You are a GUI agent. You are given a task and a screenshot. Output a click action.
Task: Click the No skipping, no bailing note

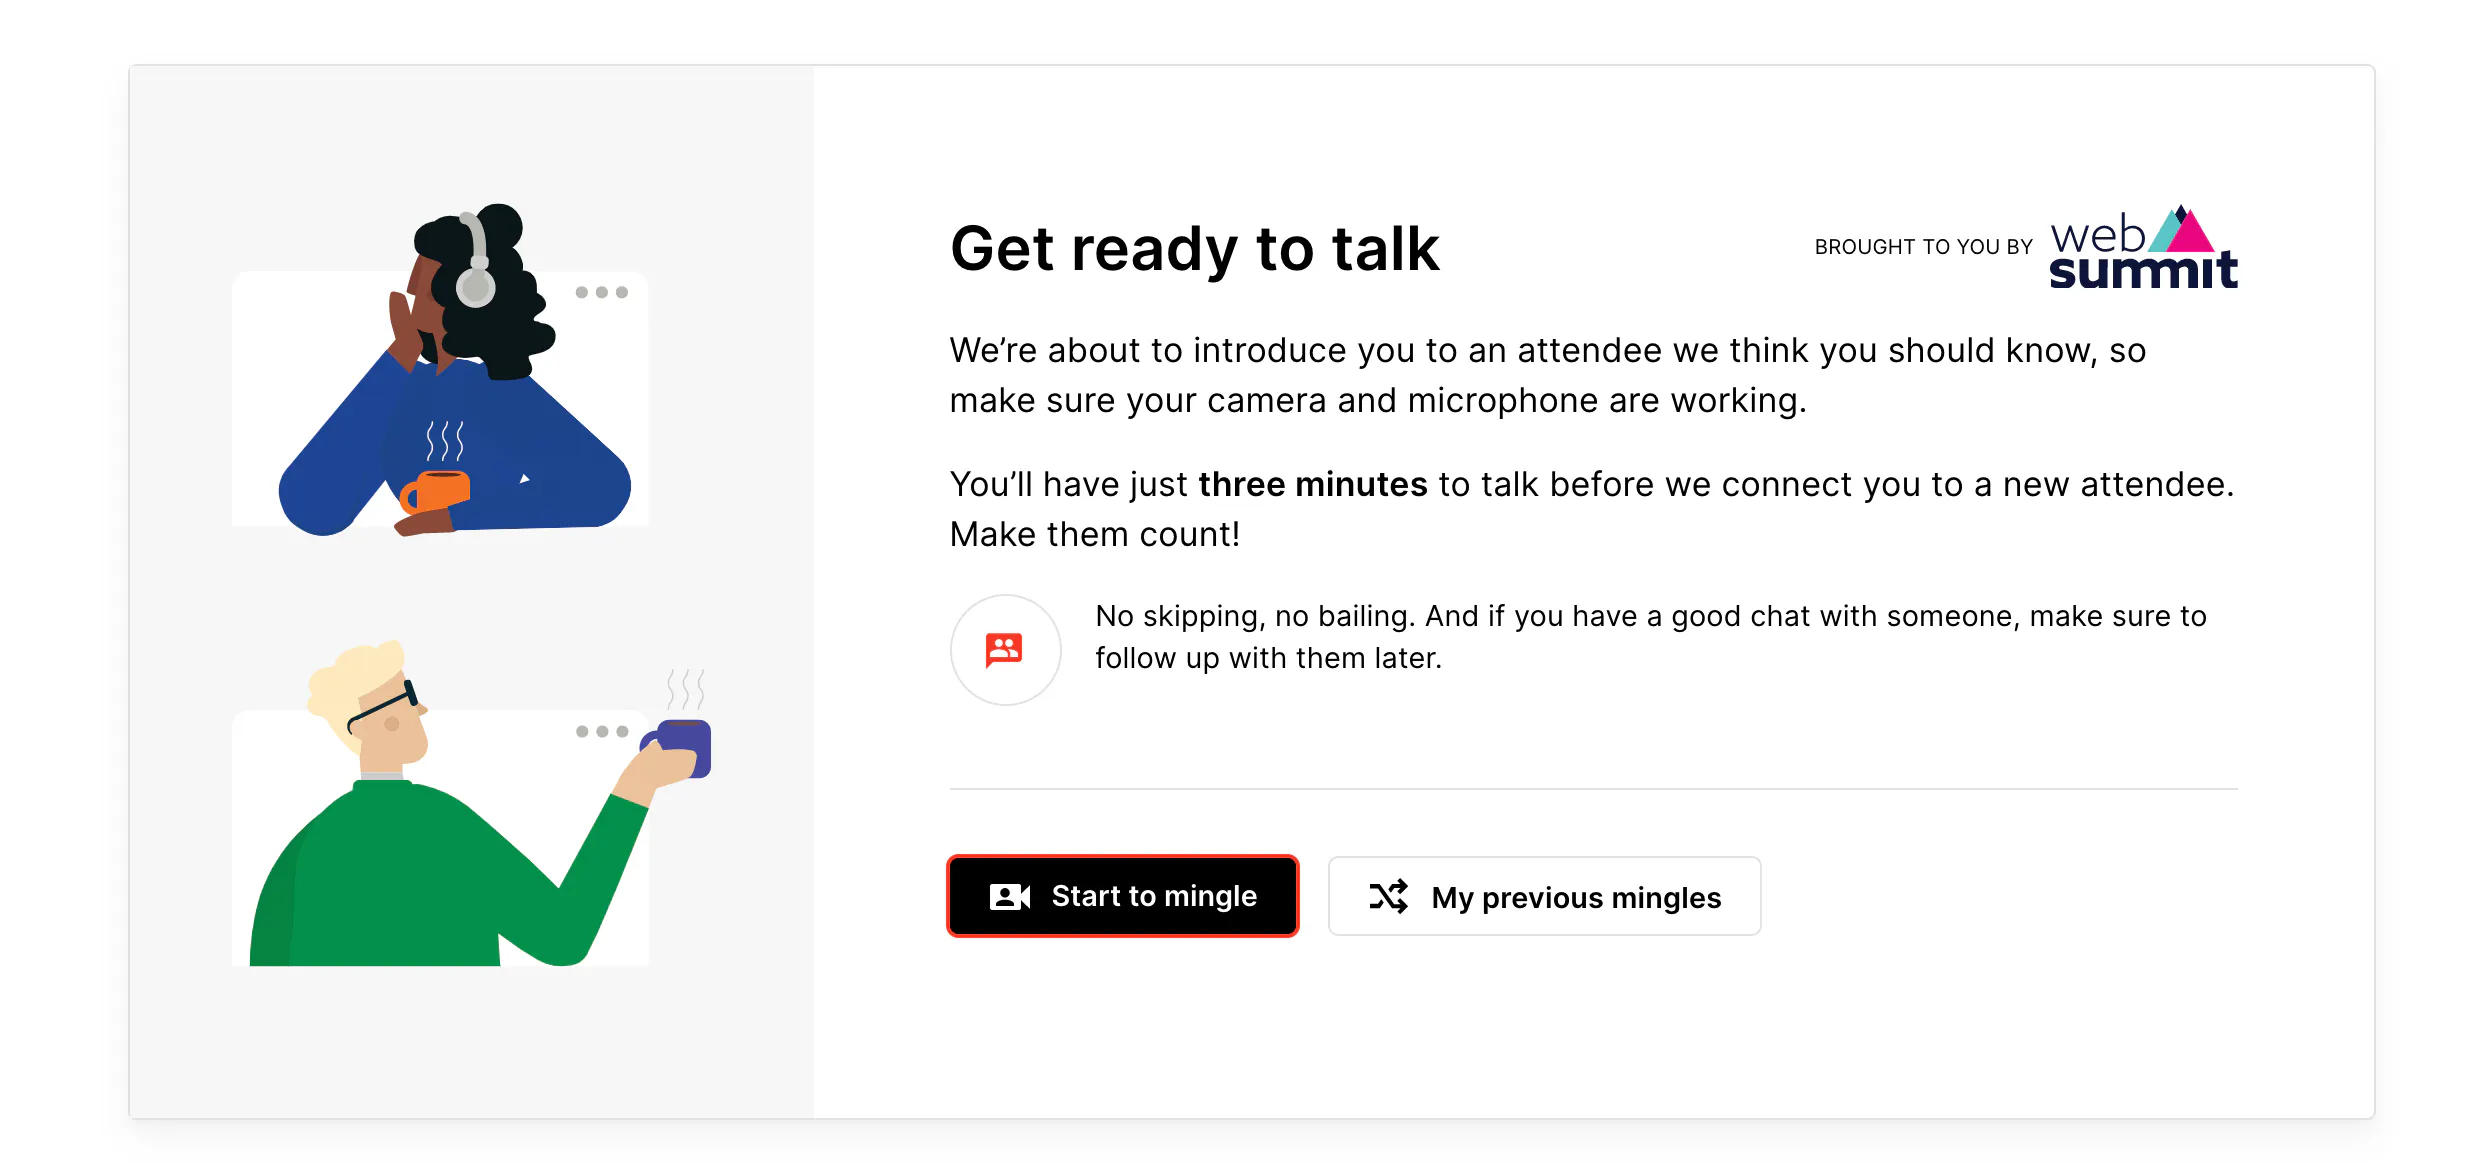1650,637
